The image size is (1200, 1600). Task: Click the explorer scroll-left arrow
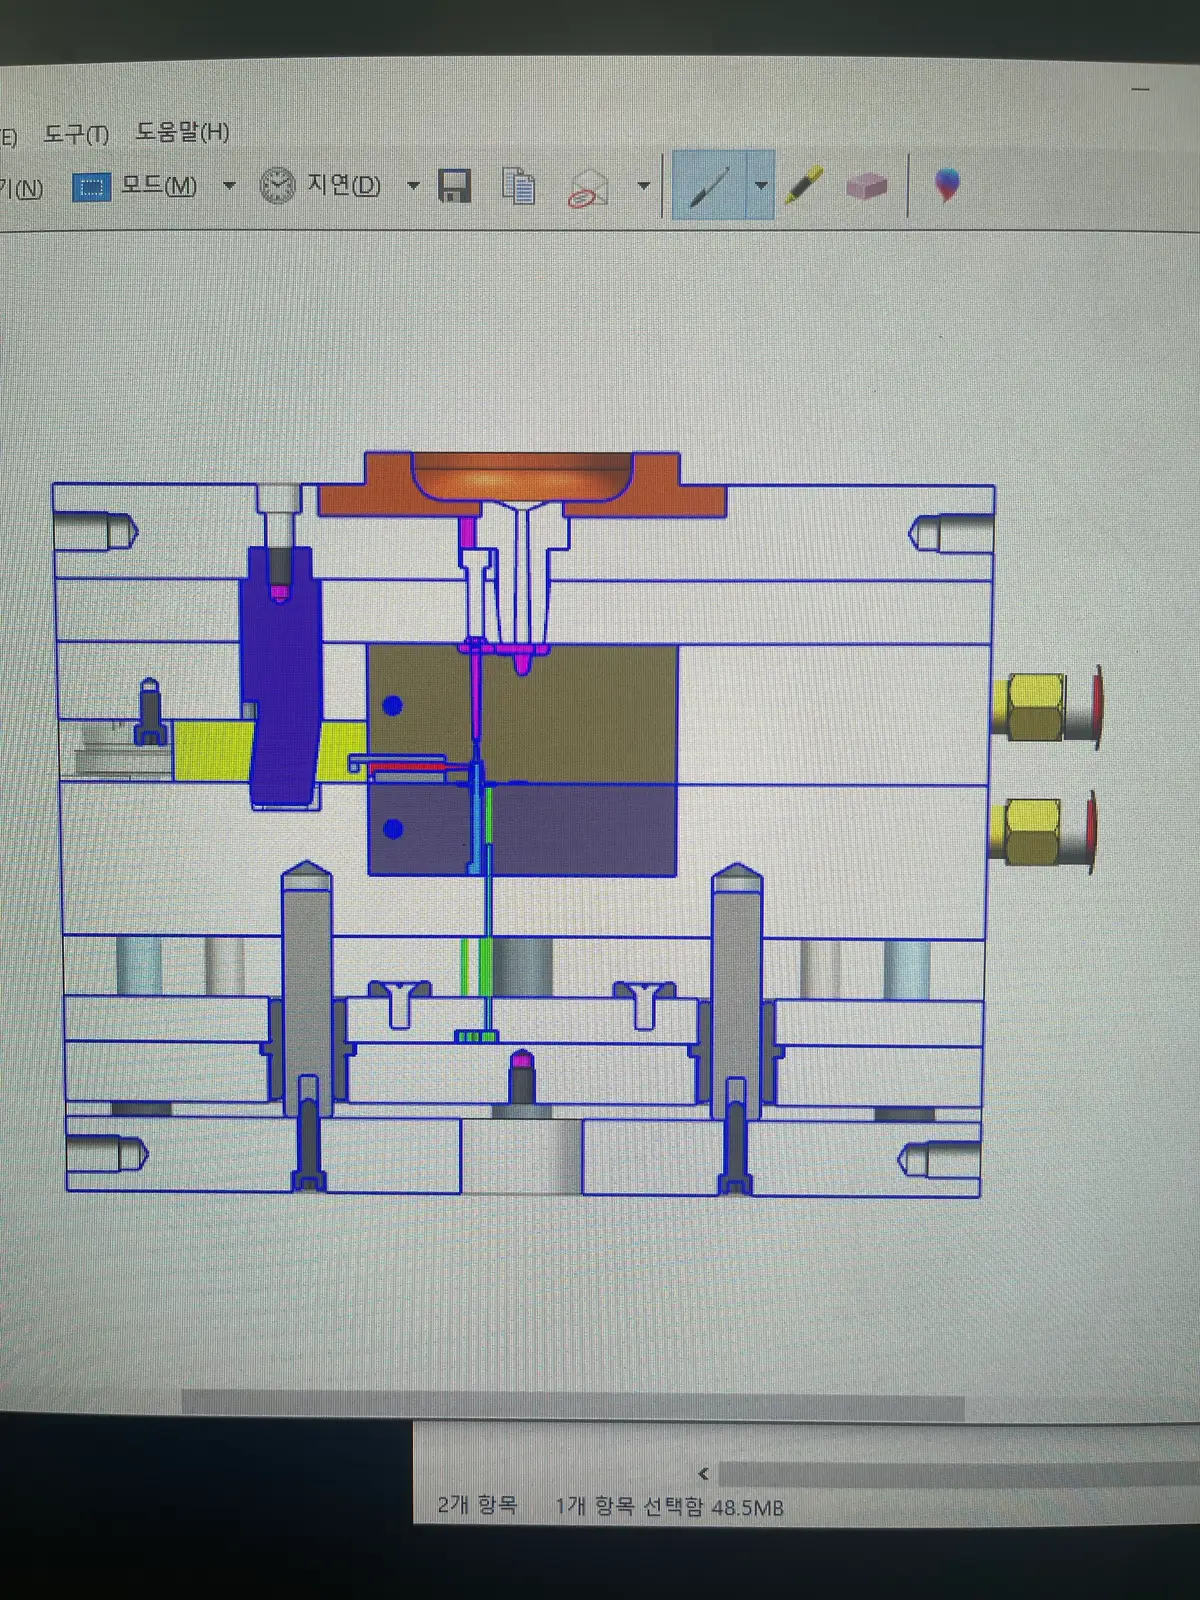703,1473
